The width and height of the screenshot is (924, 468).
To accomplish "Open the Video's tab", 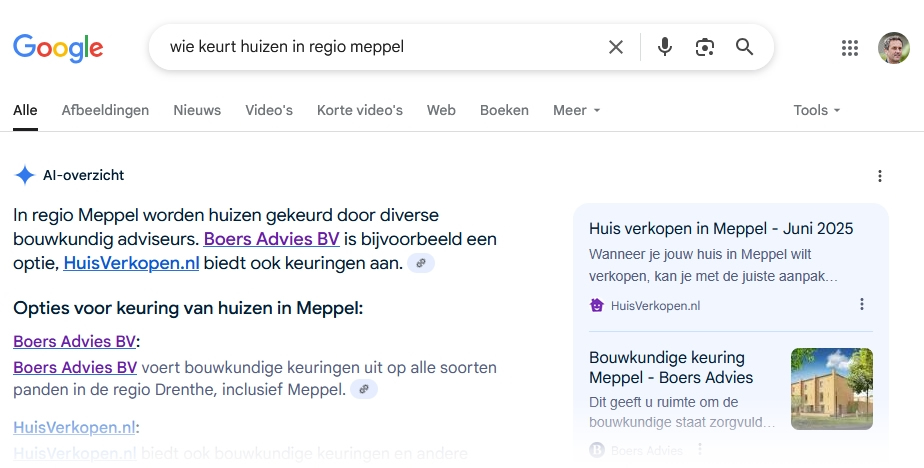I will click(x=269, y=110).
